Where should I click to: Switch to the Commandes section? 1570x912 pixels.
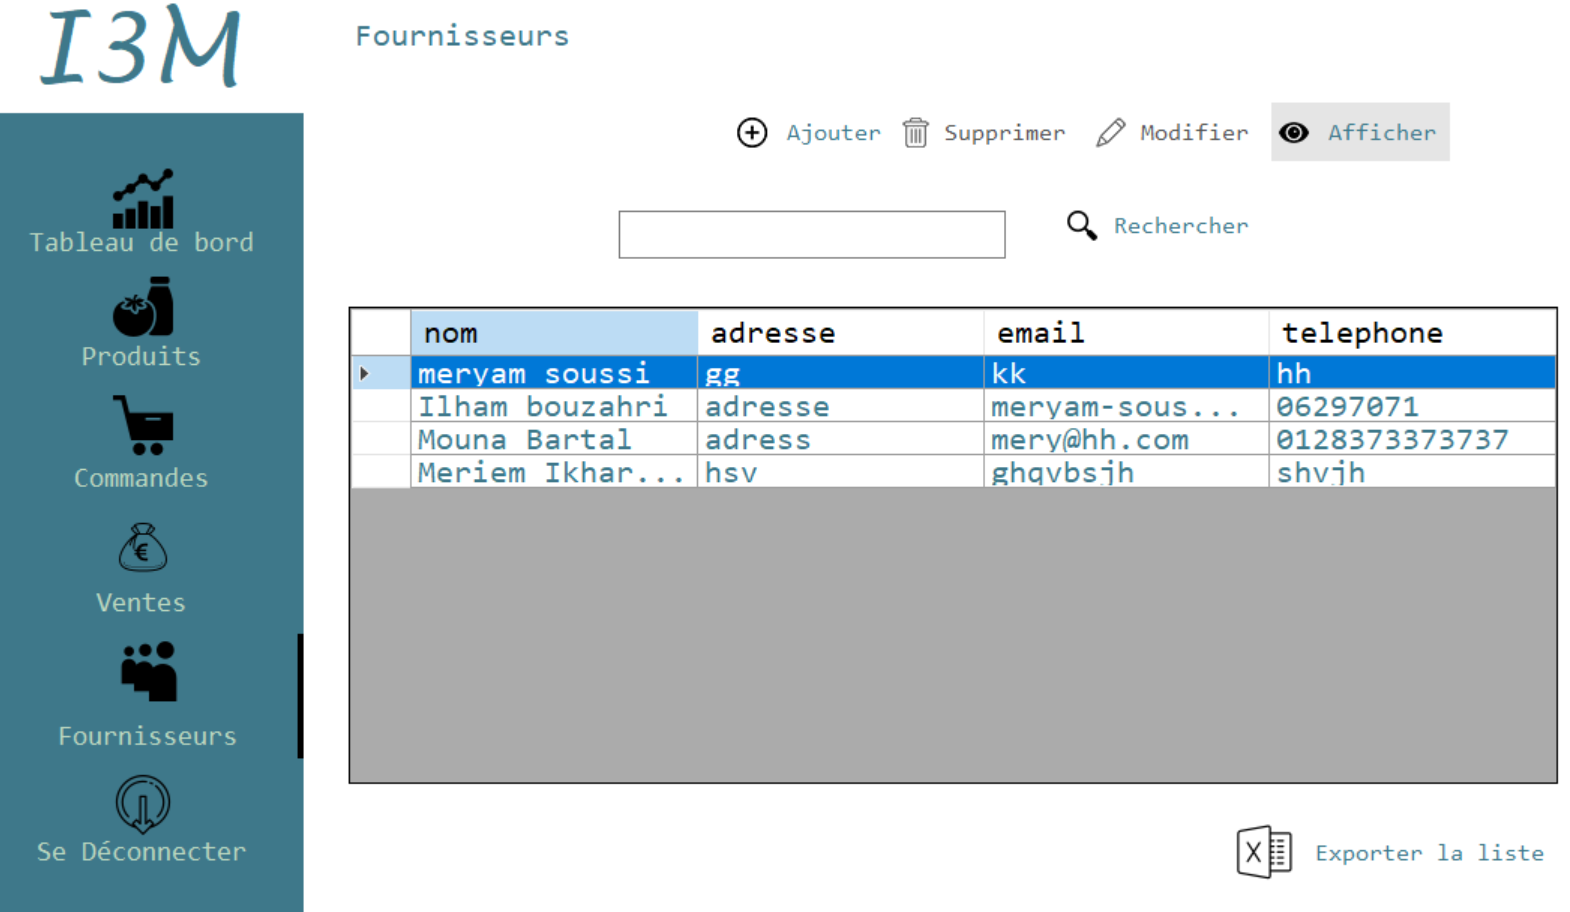click(140, 477)
